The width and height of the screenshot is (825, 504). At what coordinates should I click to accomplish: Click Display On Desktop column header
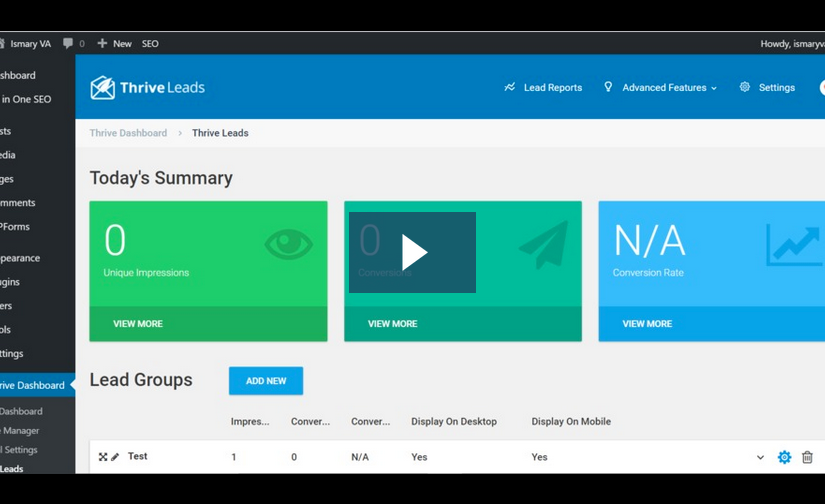pos(454,421)
